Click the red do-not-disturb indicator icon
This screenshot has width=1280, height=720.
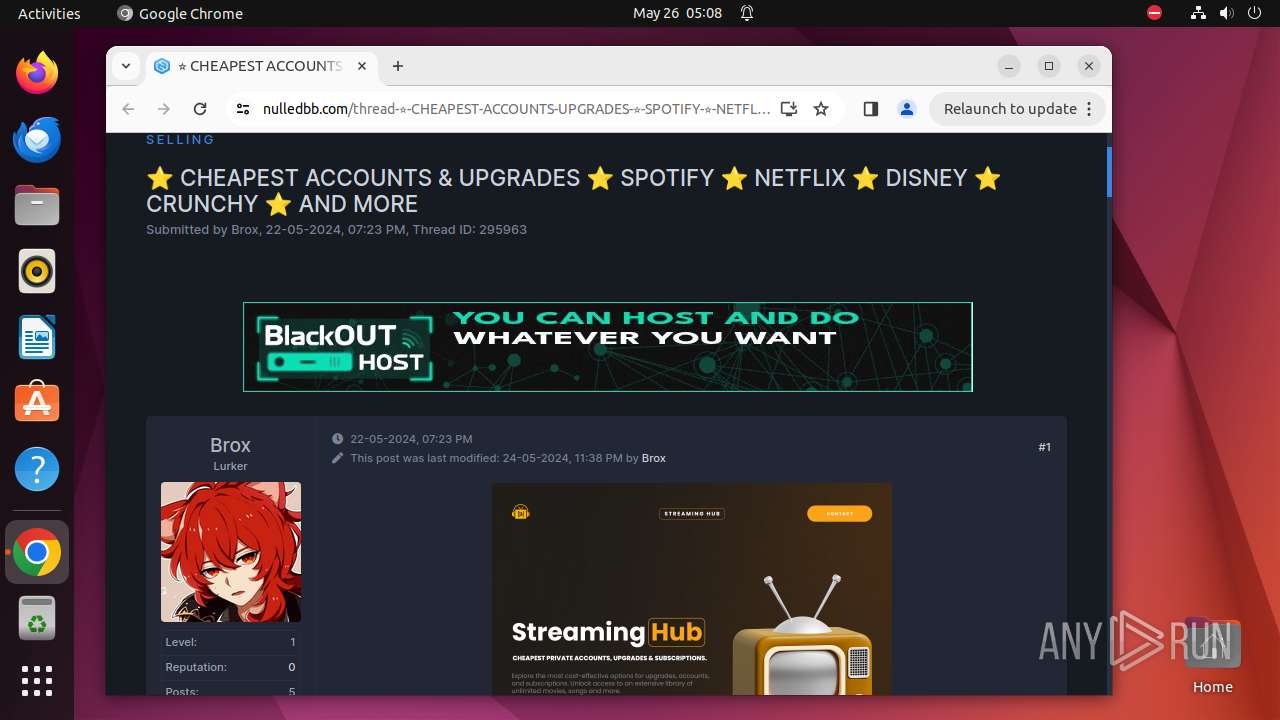click(x=1155, y=13)
